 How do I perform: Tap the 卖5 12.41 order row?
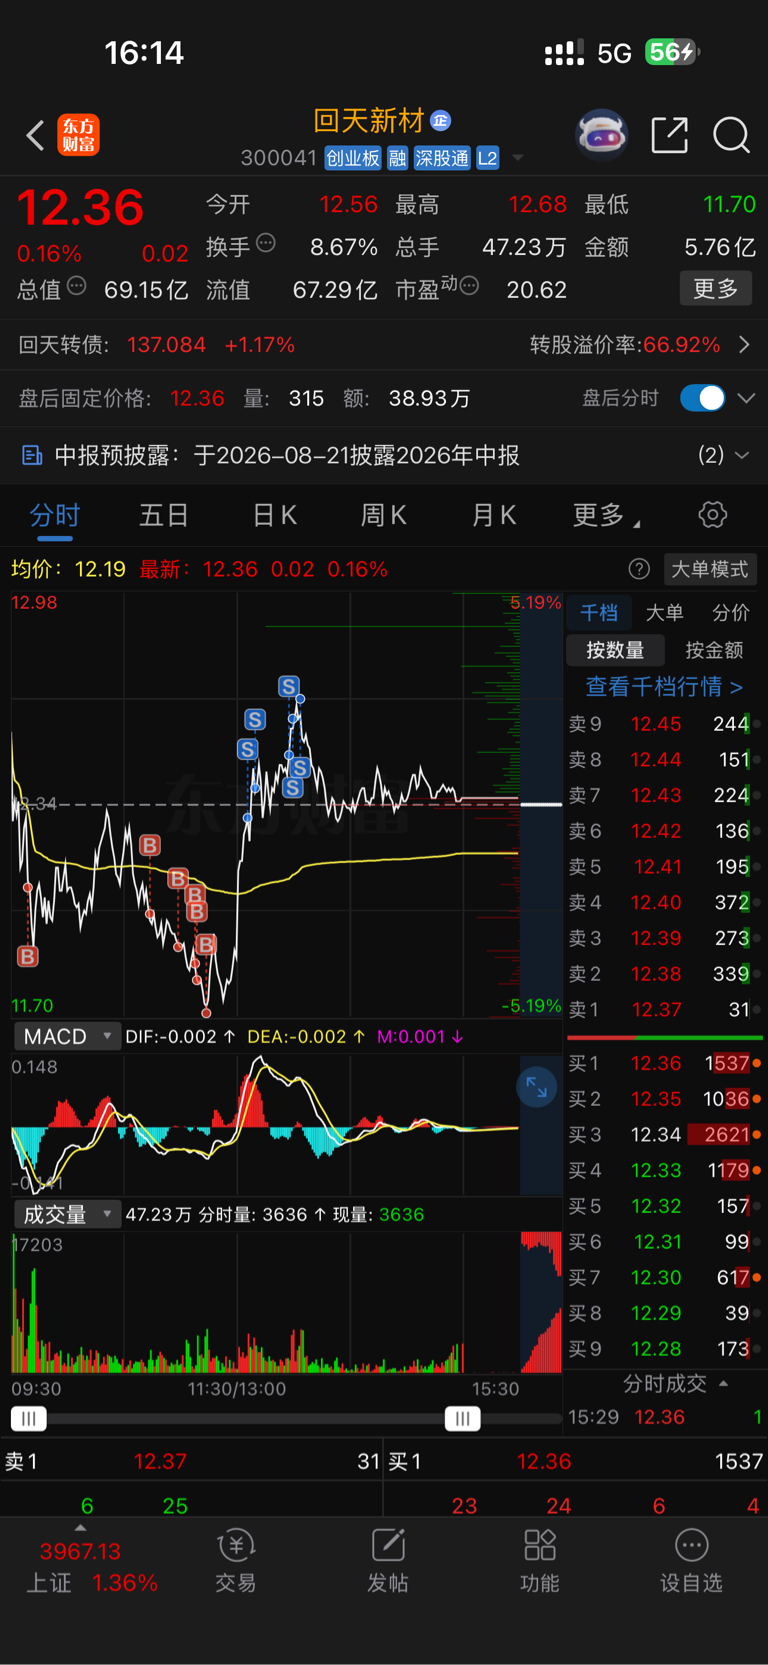[x=664, y=867]
